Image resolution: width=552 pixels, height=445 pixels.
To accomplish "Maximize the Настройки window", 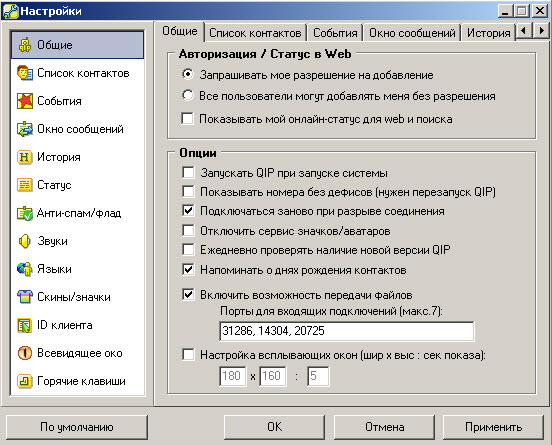I will tap(522, 11).
